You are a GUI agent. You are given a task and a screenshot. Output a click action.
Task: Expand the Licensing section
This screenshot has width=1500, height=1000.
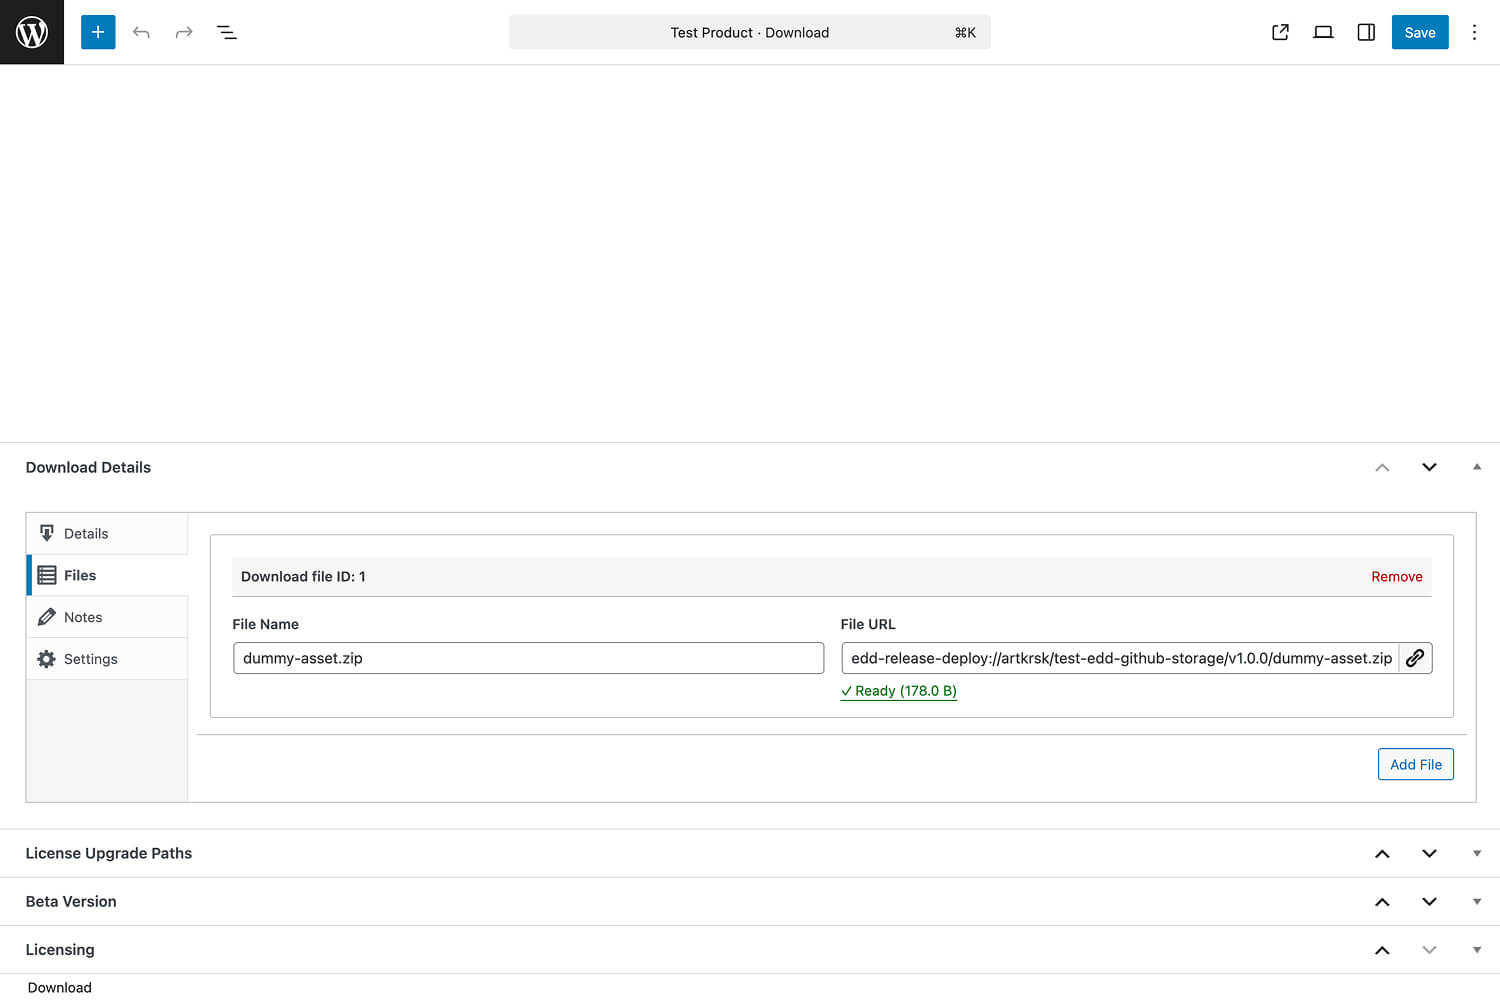[1477, 949]
